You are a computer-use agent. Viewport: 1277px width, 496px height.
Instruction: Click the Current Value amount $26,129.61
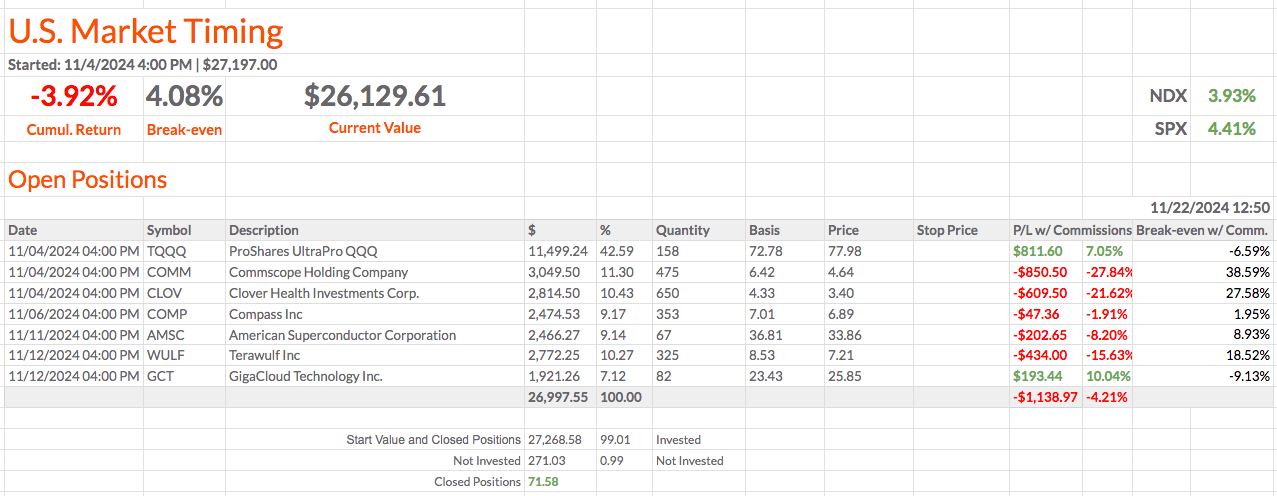point(375,97)
